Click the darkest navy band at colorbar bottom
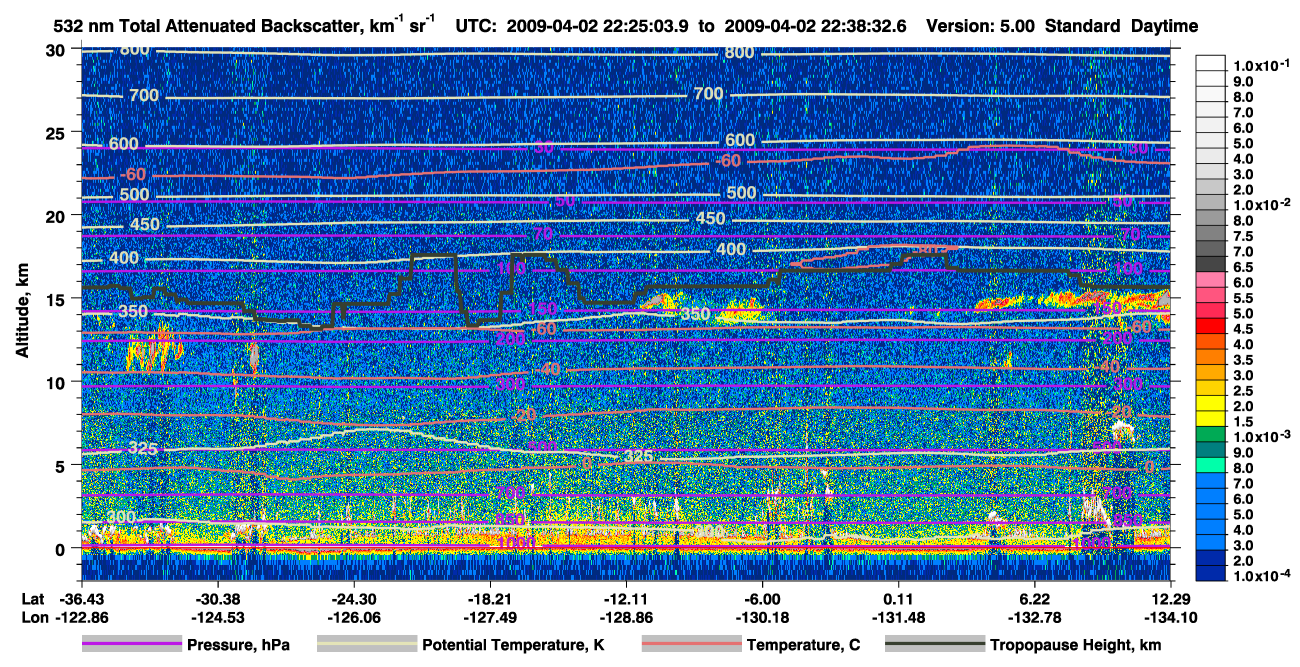1300x667 pixels. click(x=1211, y=573)
